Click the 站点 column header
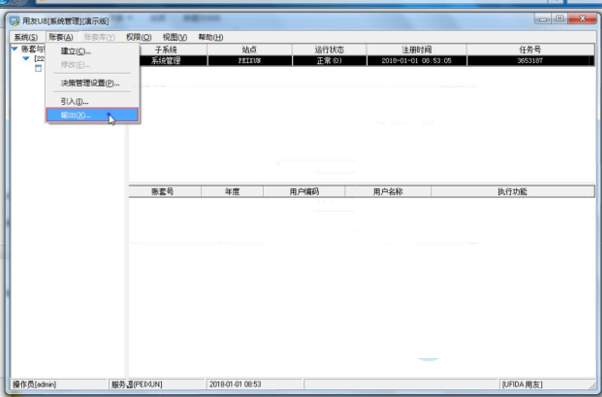 (250, 50)
